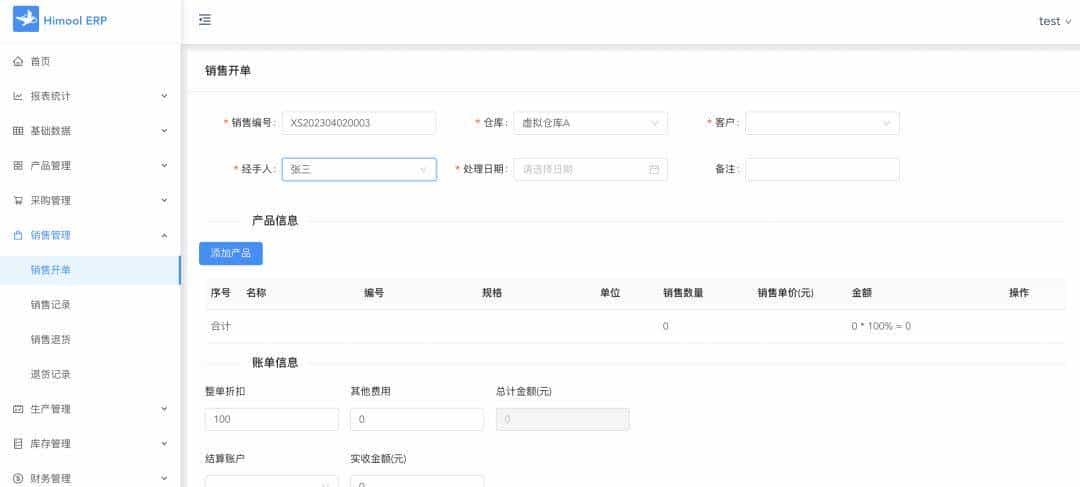Open 销售退货 in the sidebar
The height and width of the screenshot is (487, 1080).
[90, 340]
